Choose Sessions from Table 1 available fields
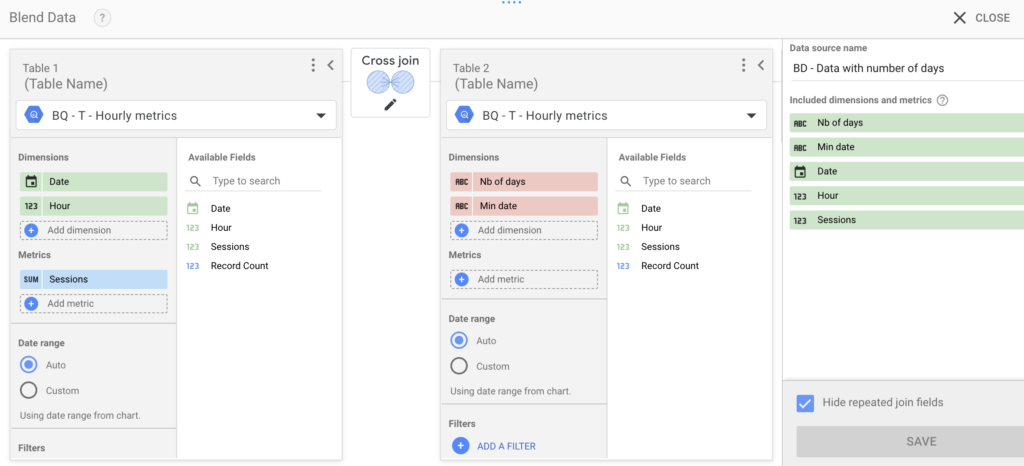This screenshot has width=1024, height=466. (229, 247)
